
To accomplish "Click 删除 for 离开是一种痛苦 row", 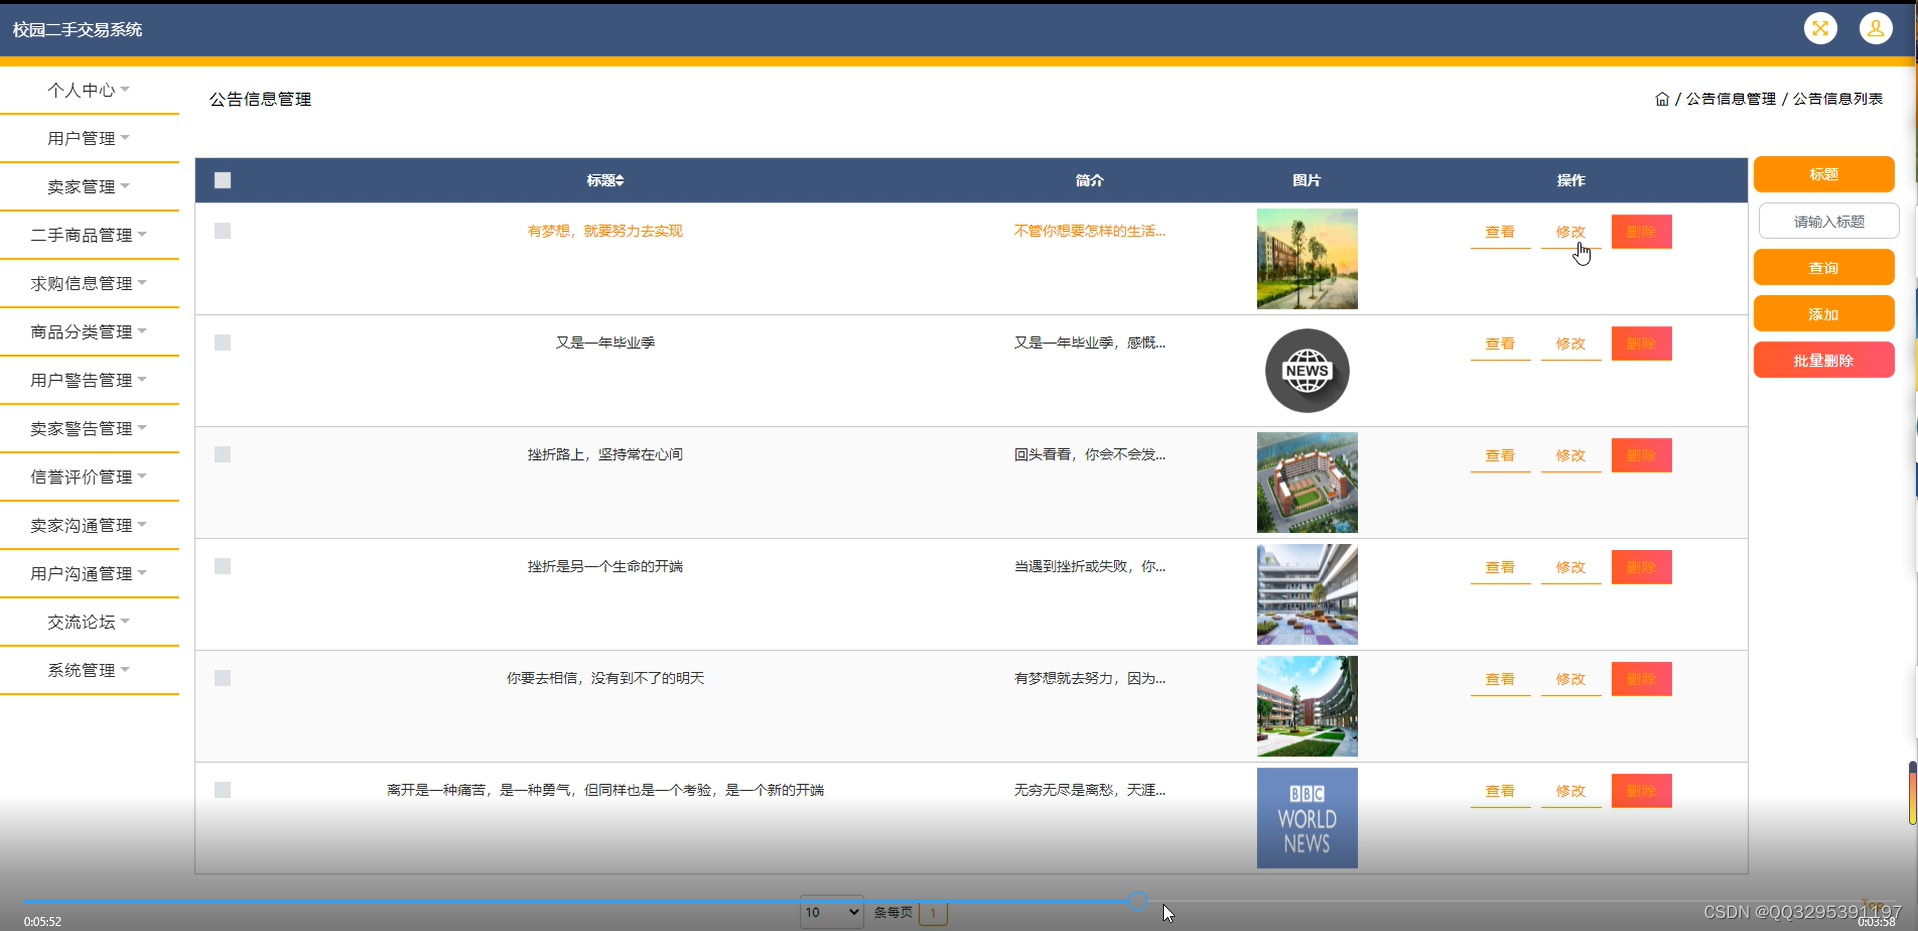I will 1641,792.
